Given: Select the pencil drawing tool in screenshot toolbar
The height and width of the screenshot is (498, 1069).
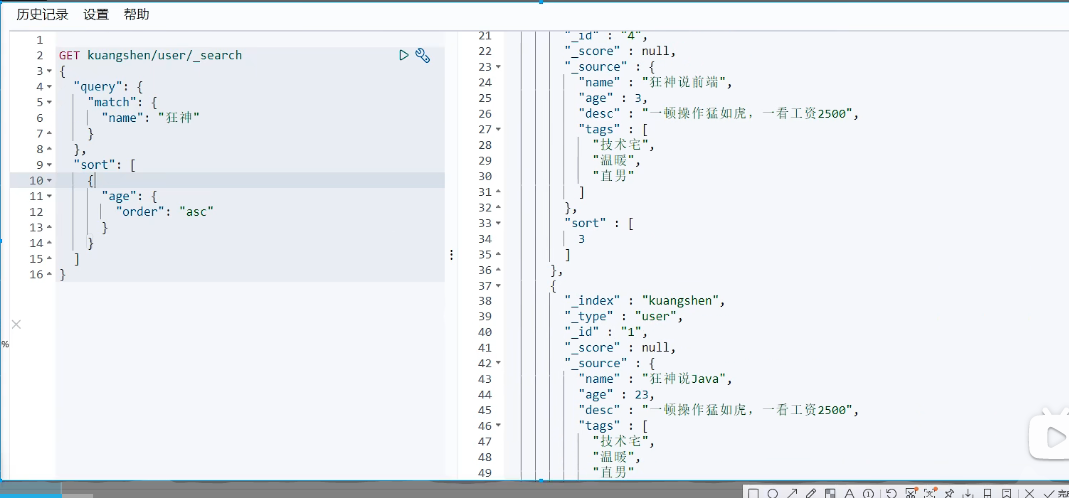Looking at the screenshot, I should click(x=811, y=493).
